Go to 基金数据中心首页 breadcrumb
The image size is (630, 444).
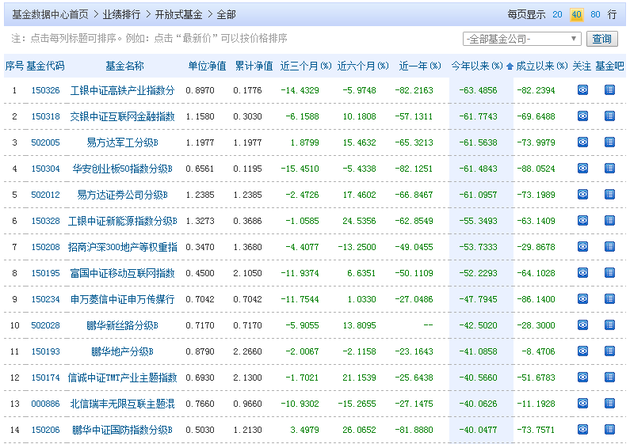tap(50, 14)
